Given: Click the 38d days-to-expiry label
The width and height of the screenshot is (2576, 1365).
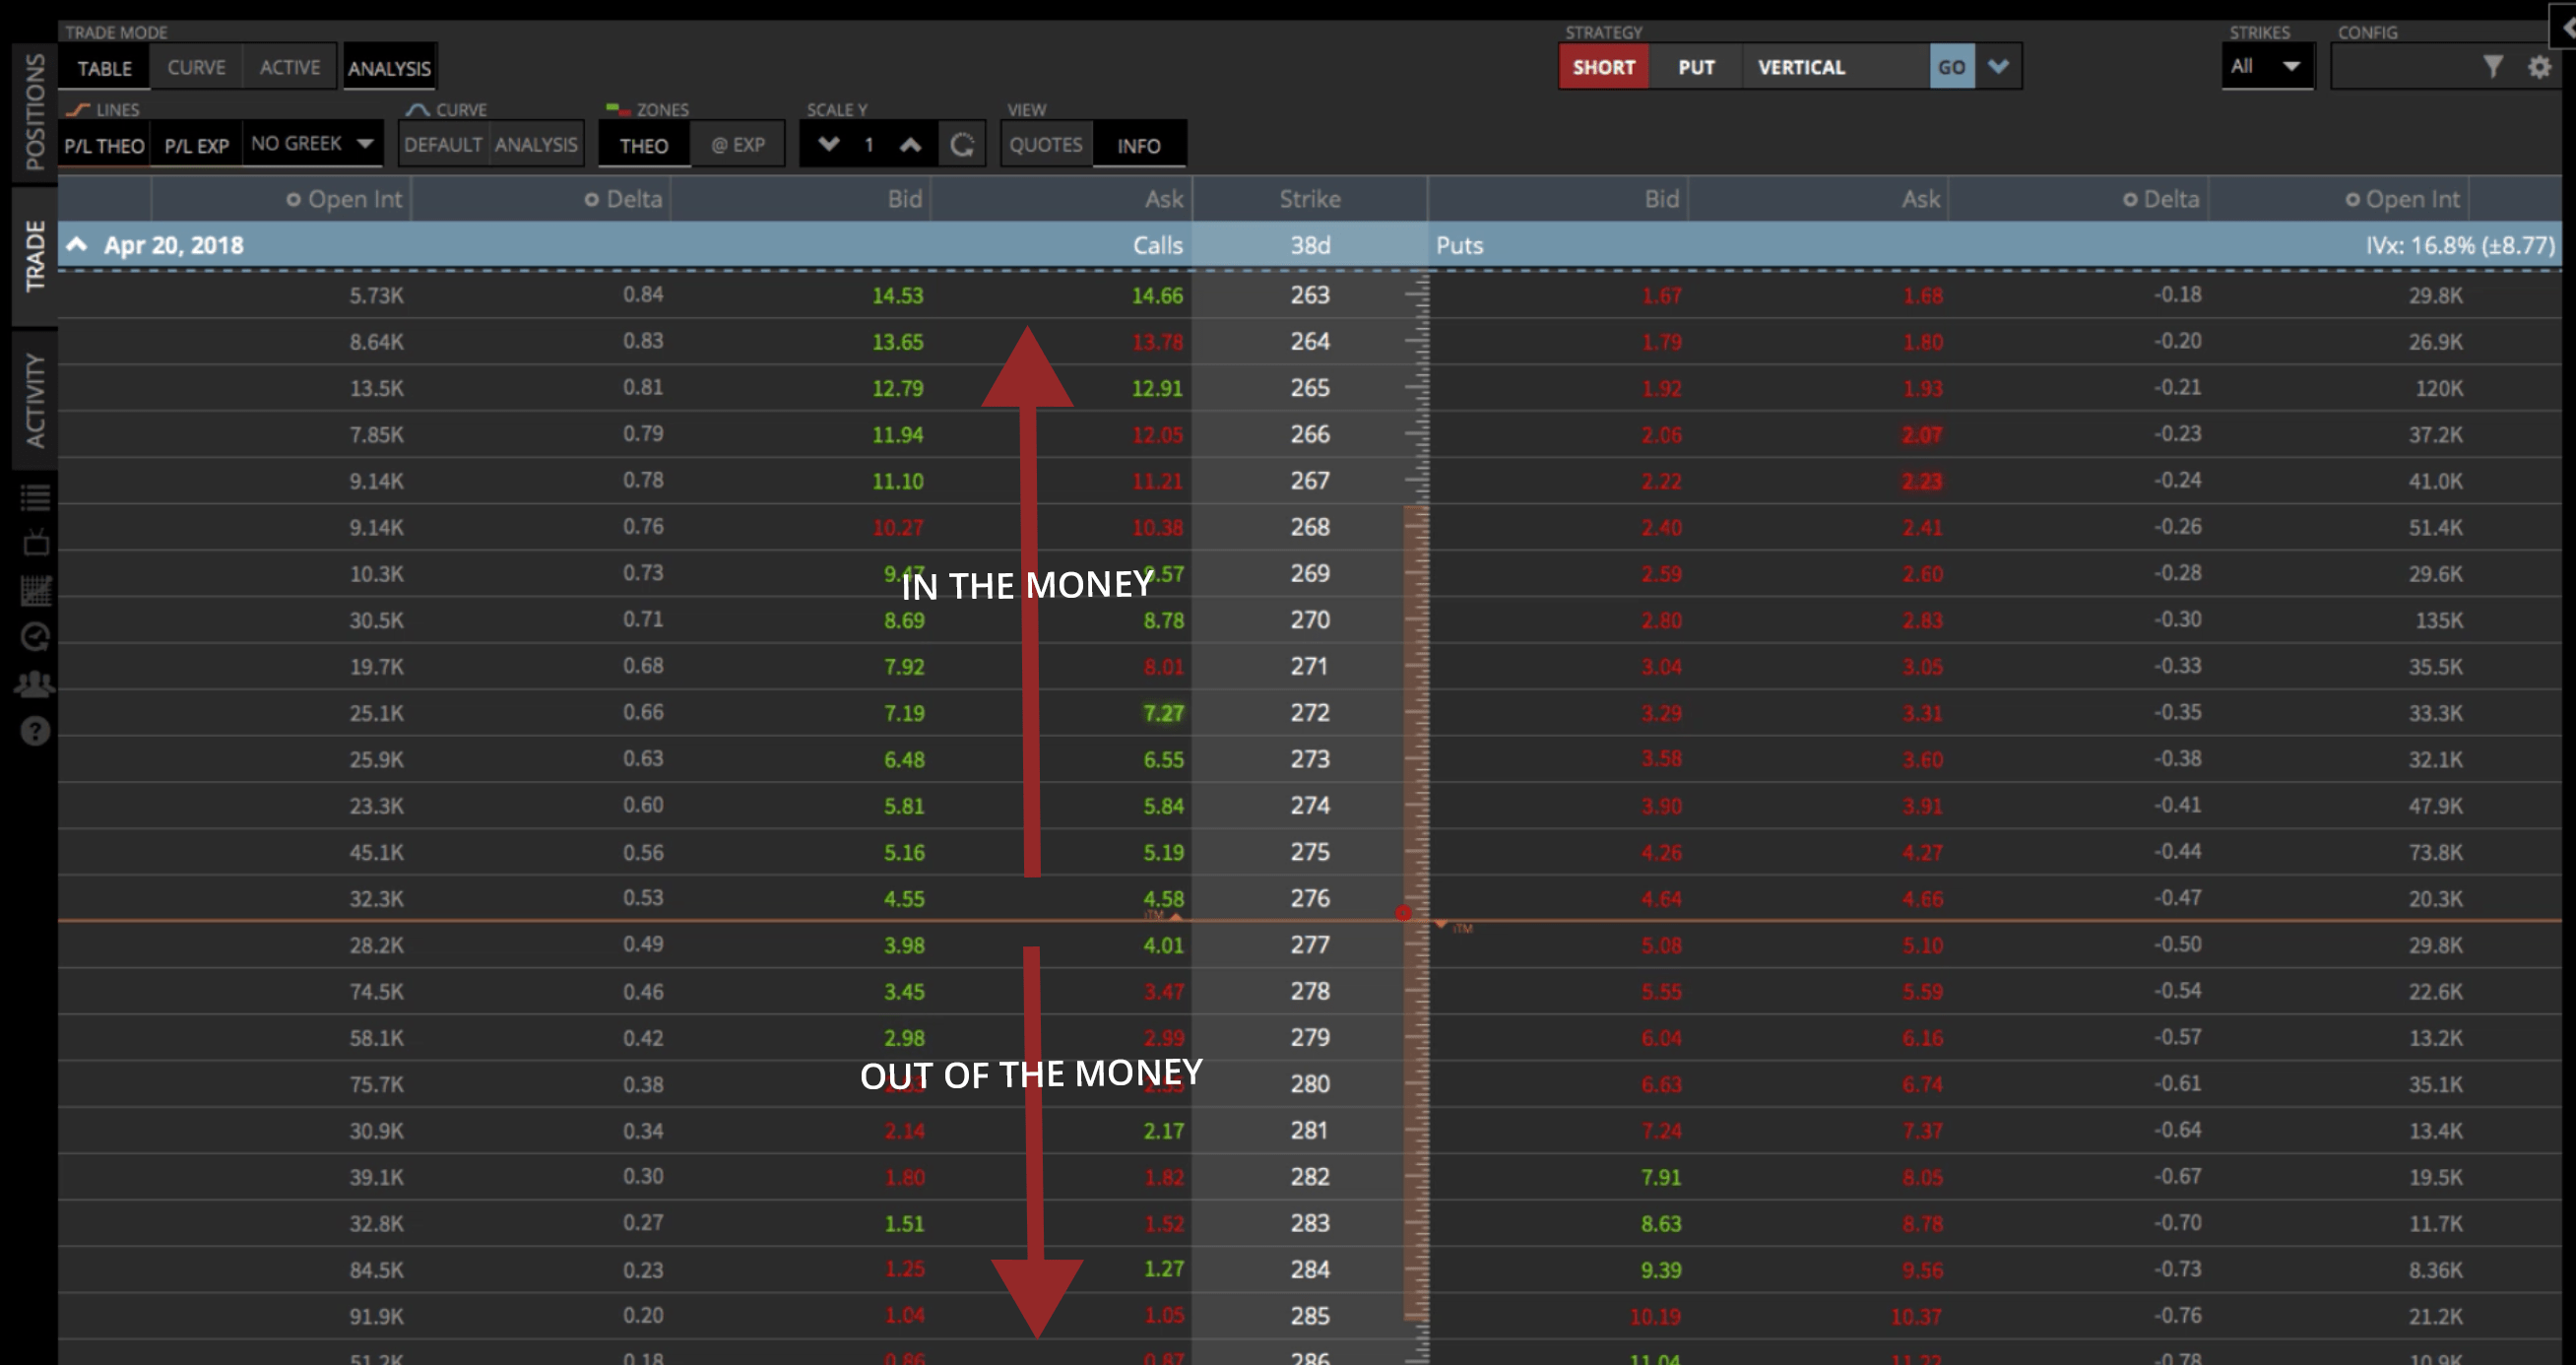Looking at the screenshot, I should (x=1310, y=245).
